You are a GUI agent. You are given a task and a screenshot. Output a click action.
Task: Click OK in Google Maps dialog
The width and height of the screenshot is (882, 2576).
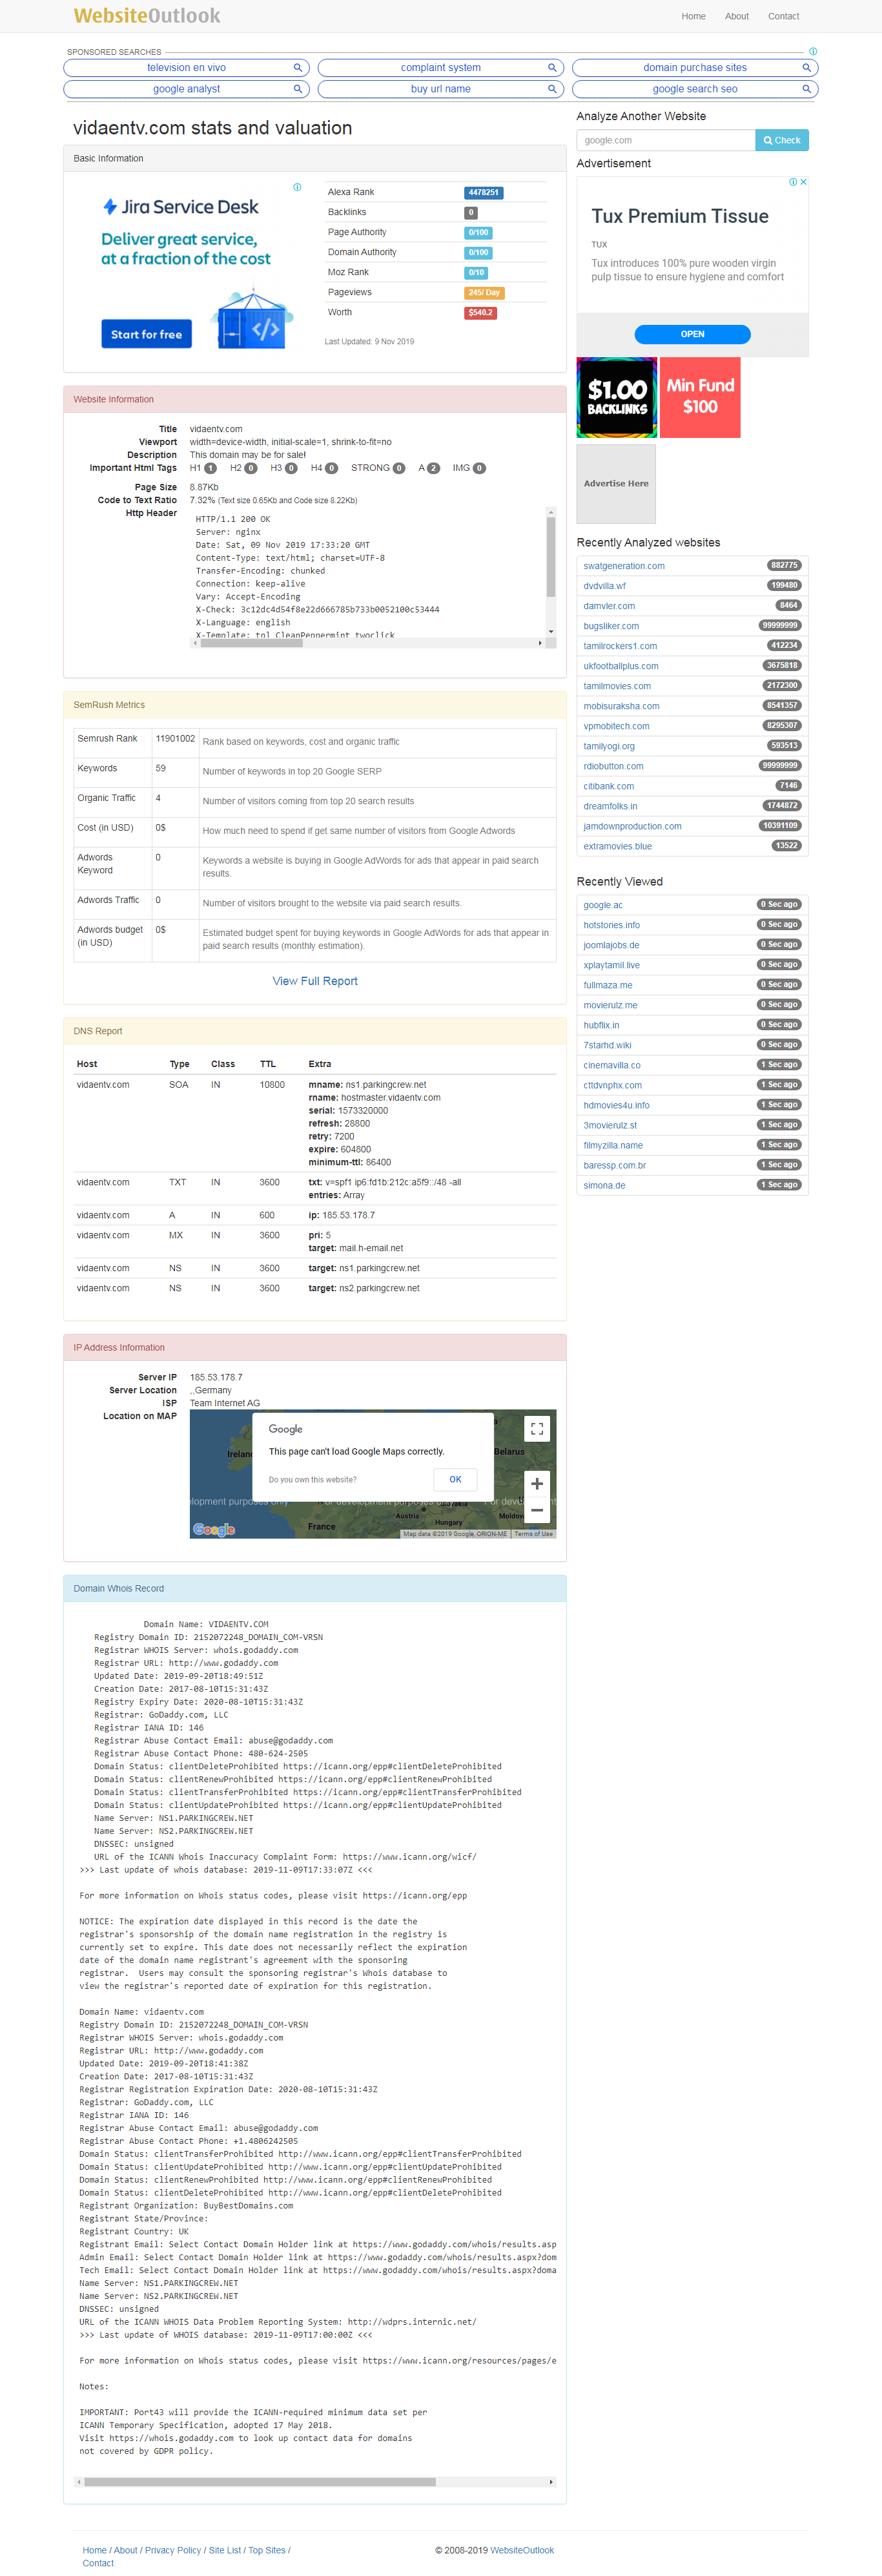(x=455, y=1479)
